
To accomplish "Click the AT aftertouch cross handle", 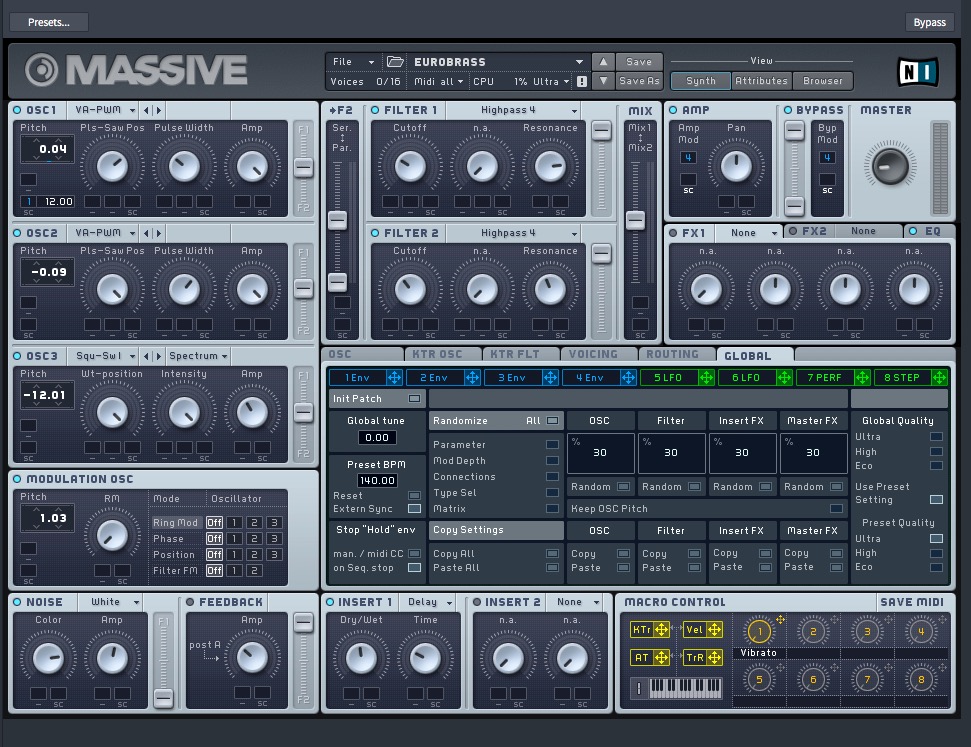I will click(x=661, y=657).
